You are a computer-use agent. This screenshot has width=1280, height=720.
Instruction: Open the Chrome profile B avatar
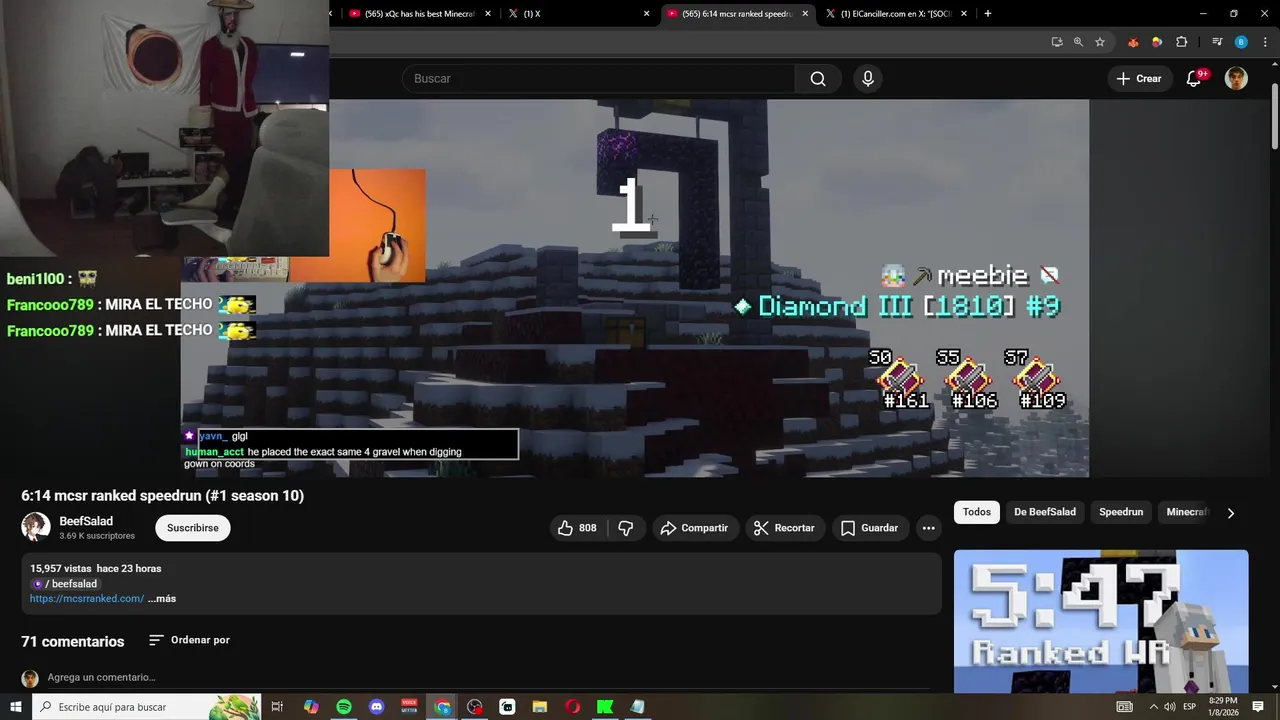(x=1241, y=42)
